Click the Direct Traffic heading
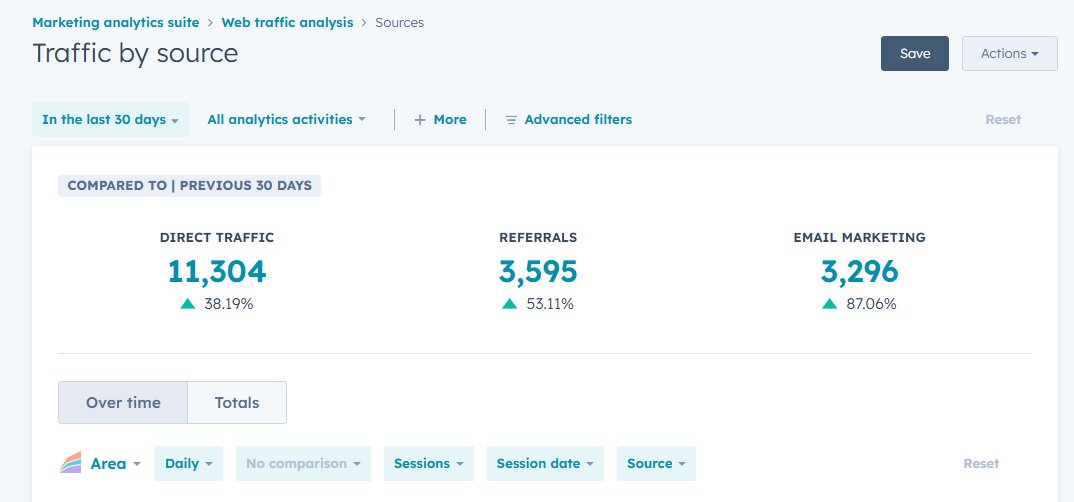This screenshot has width=1074, height=502. click(216, 238)
